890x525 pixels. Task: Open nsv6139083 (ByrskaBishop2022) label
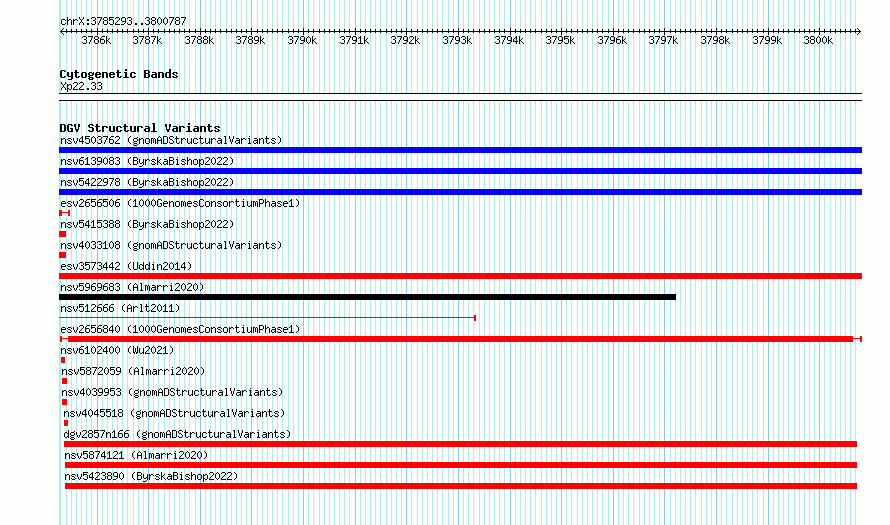click(x=147, y=161)
